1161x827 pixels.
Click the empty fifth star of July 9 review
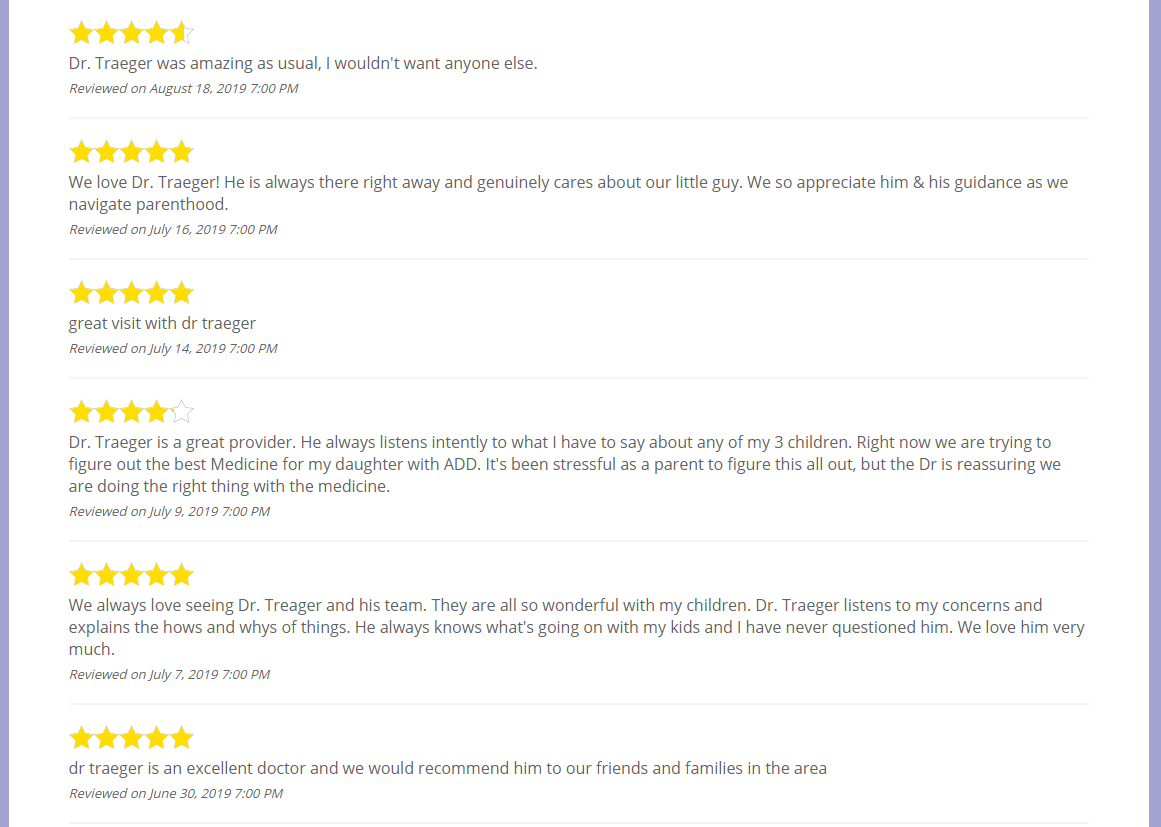click(x=181, y=411)
